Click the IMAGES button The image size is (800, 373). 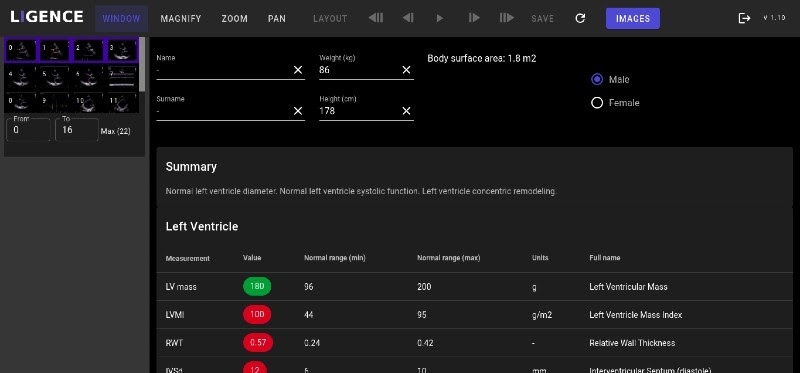(633, 19)
